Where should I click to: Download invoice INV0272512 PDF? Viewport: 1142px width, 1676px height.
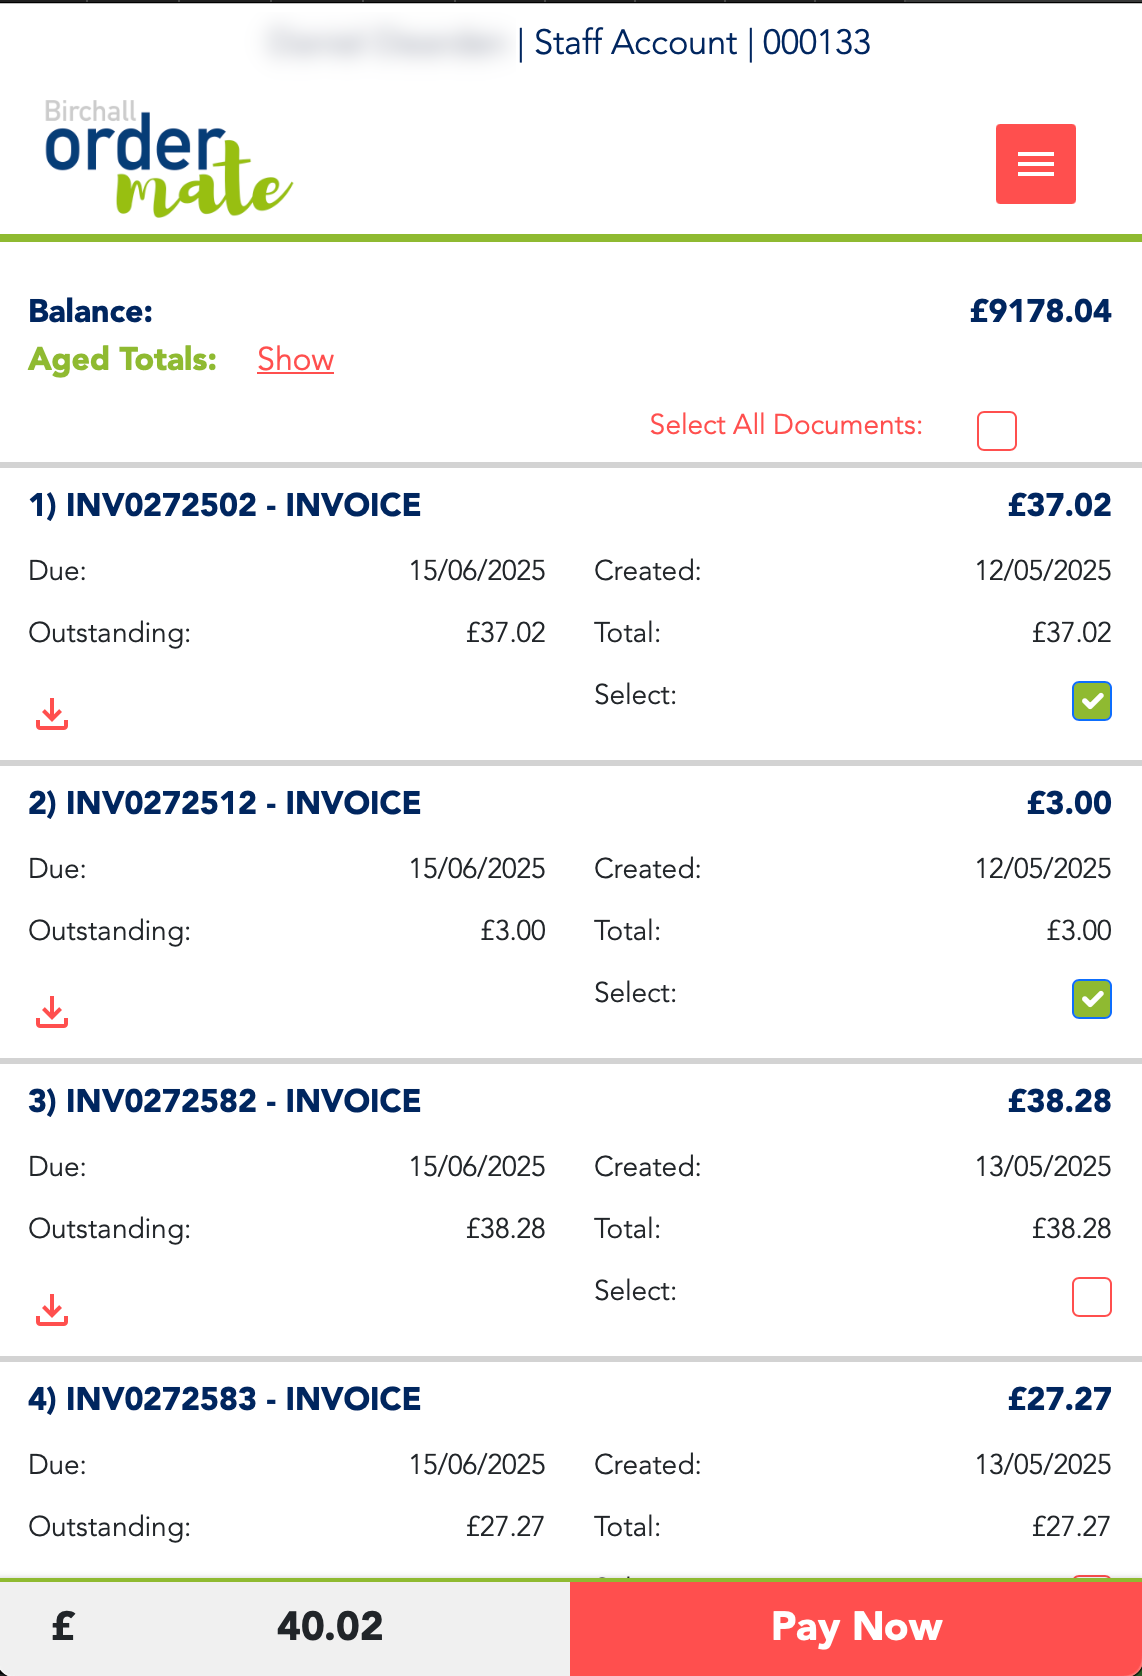[52, 1012]
